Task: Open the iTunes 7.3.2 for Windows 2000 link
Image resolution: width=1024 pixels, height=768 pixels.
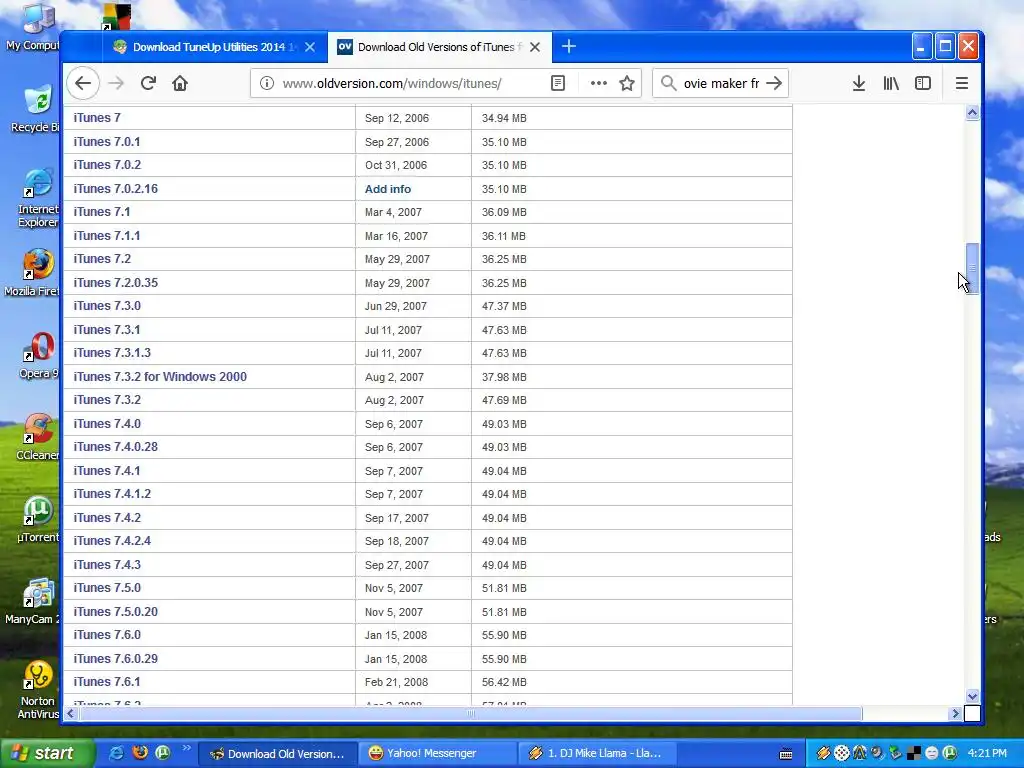Action: 160,377
